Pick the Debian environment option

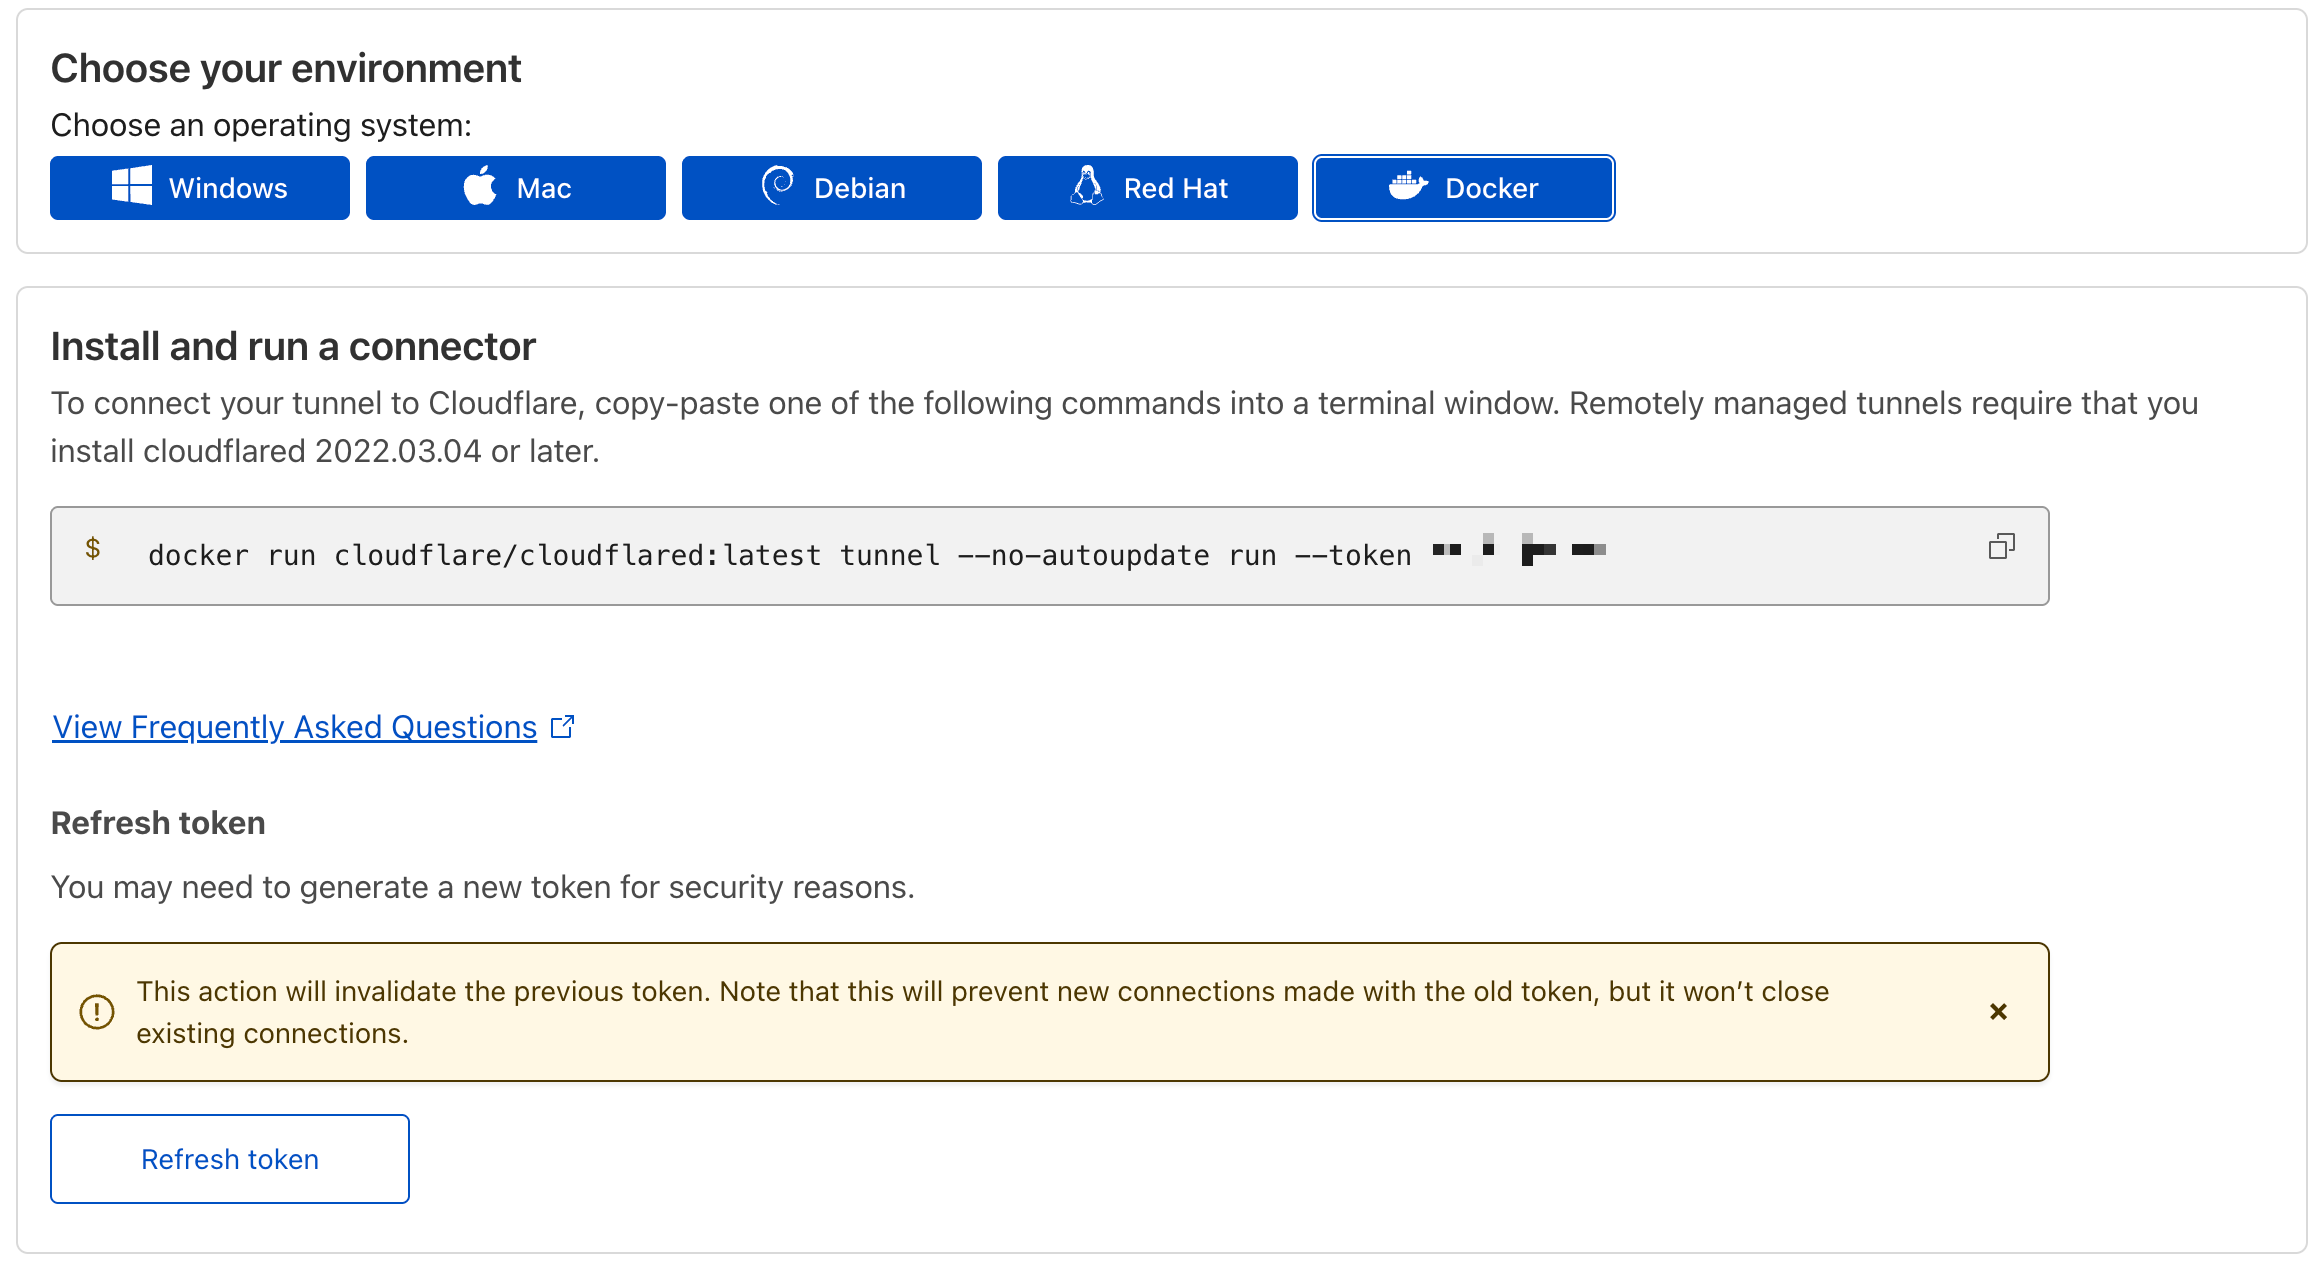click(x=831, y=188)
